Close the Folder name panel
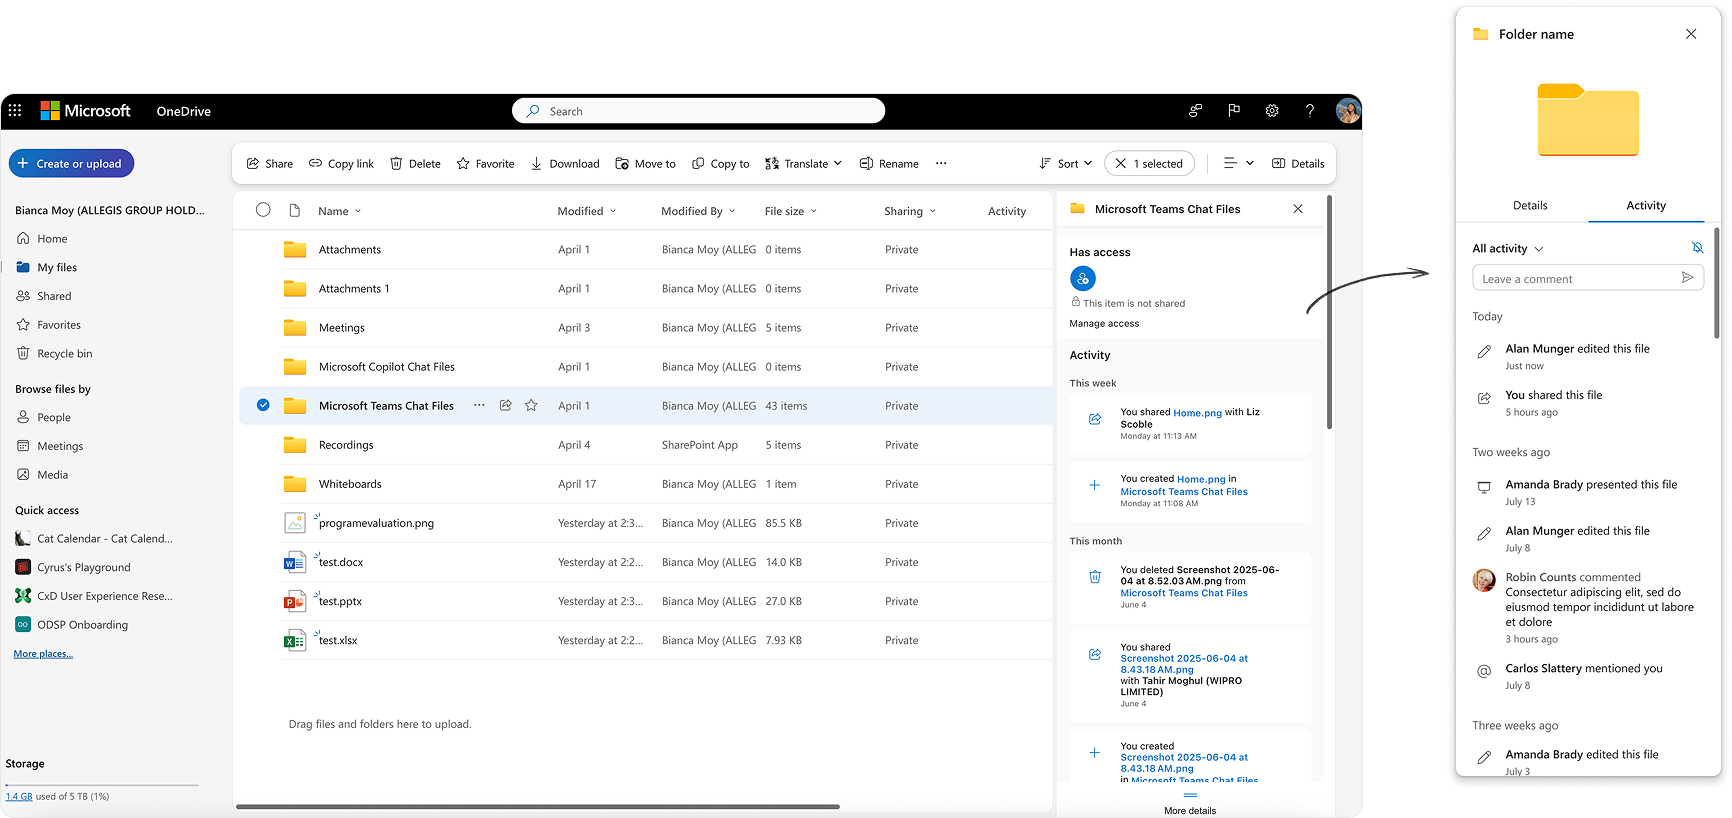The height and width of the screenshot is (818, 1732). point(1691,34)
